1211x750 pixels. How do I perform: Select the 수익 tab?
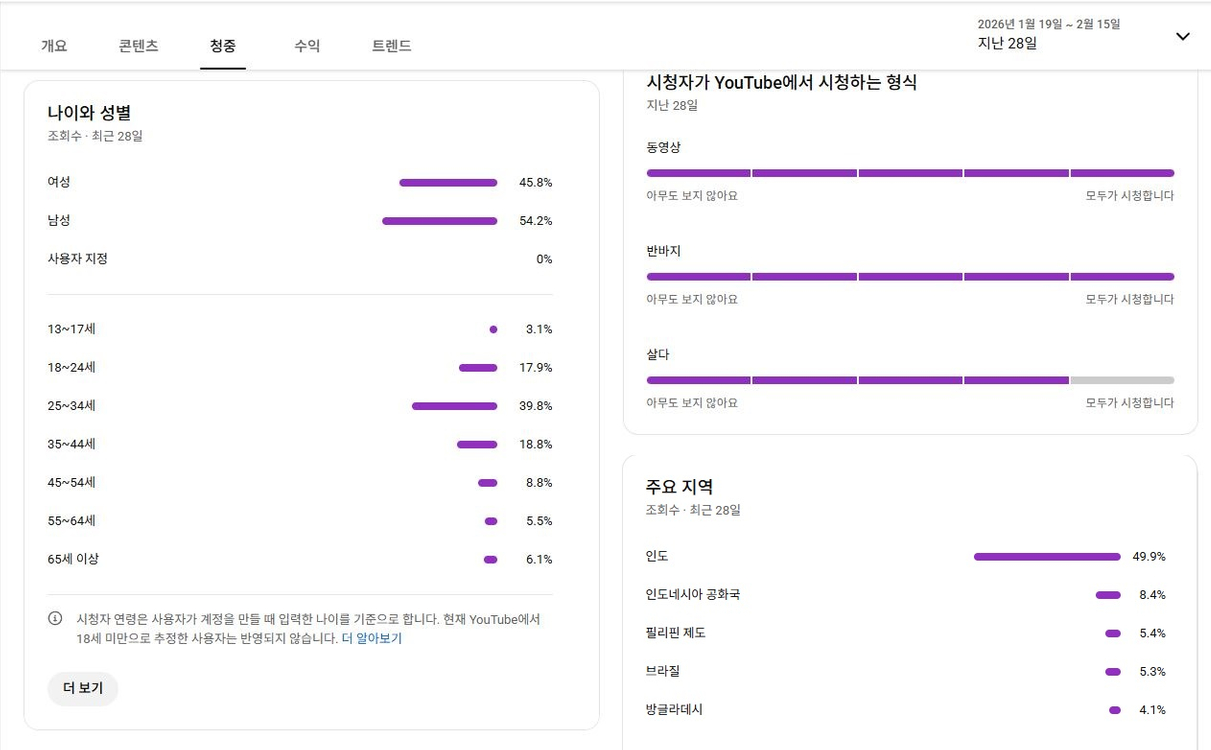[x=307, y=45]
